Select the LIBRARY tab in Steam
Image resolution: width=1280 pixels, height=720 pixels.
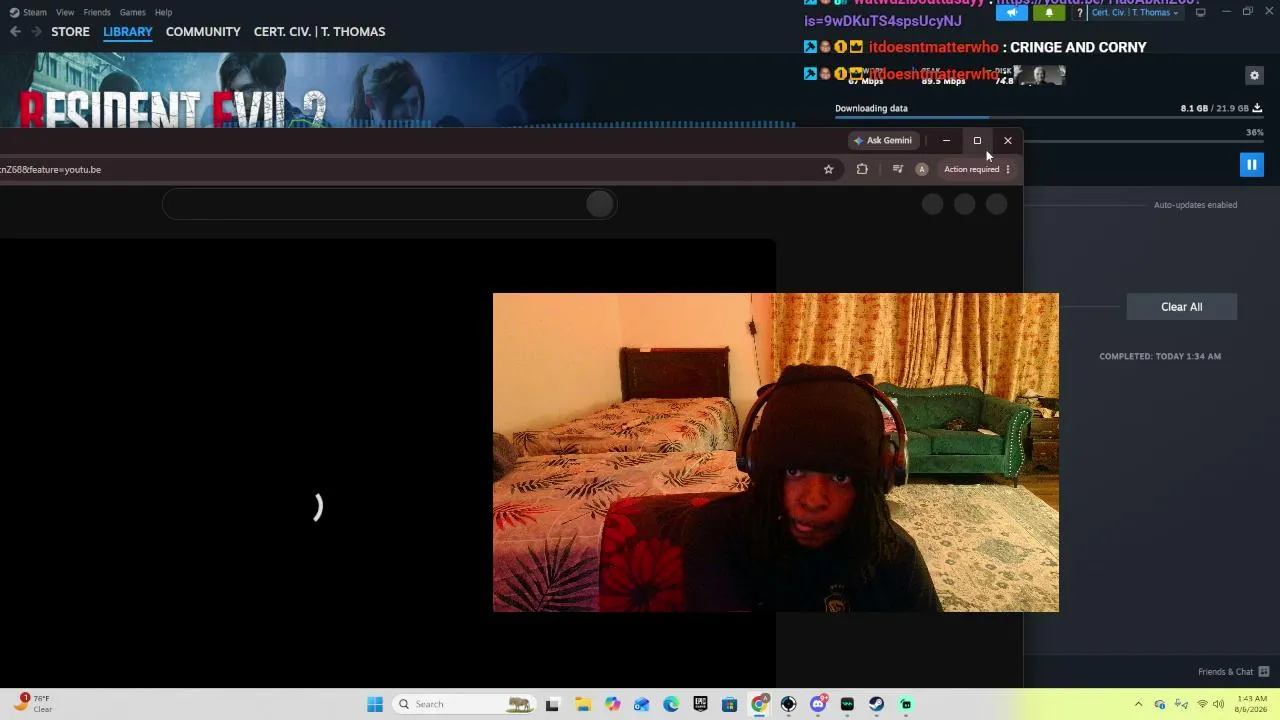click(128, 32)
